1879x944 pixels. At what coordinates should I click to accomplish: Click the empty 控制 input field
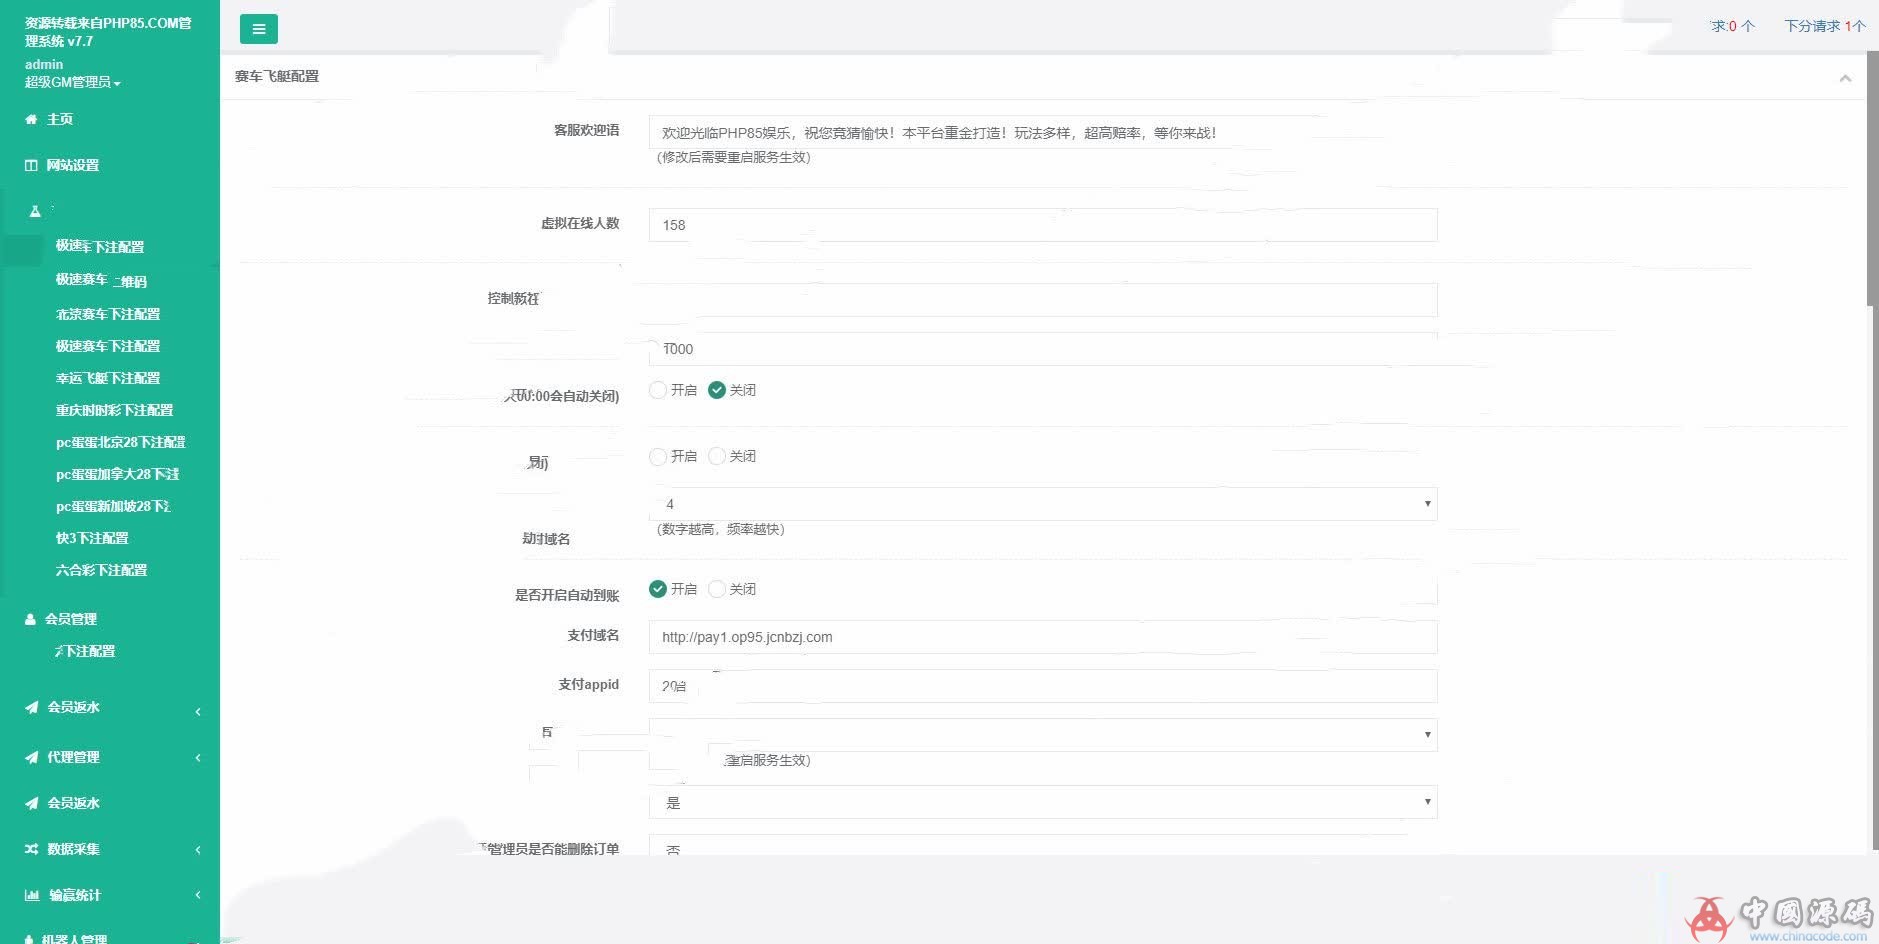[1043, 300]
